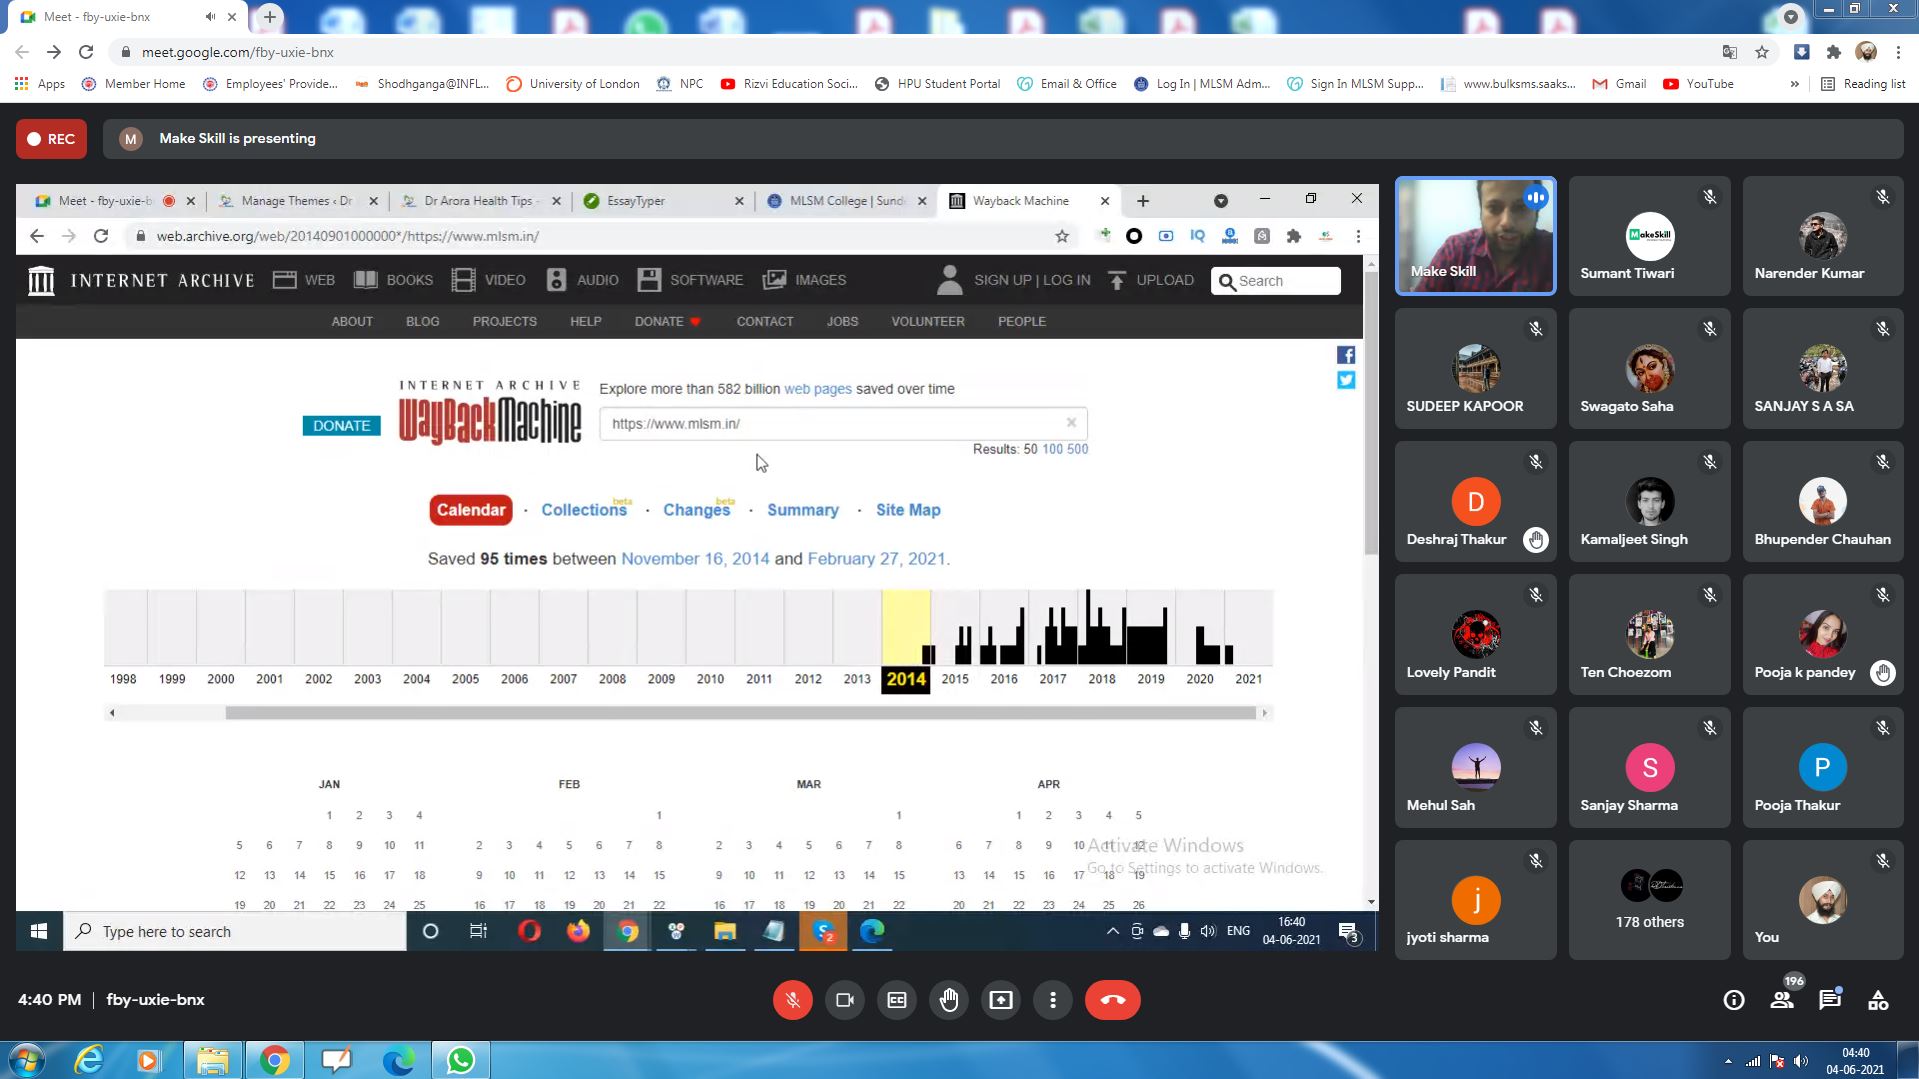The image size is (1919, 1079).
Task: Toggle camera in Meet controls
Action: [x=845, y=1000]
